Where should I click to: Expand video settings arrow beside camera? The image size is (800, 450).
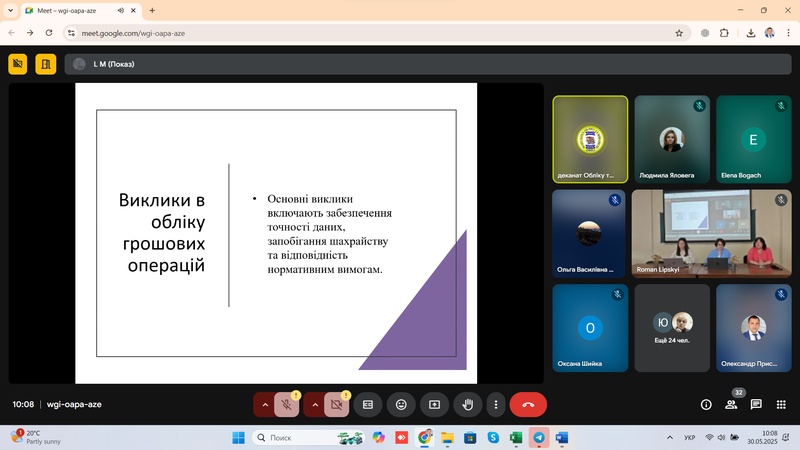315,405
